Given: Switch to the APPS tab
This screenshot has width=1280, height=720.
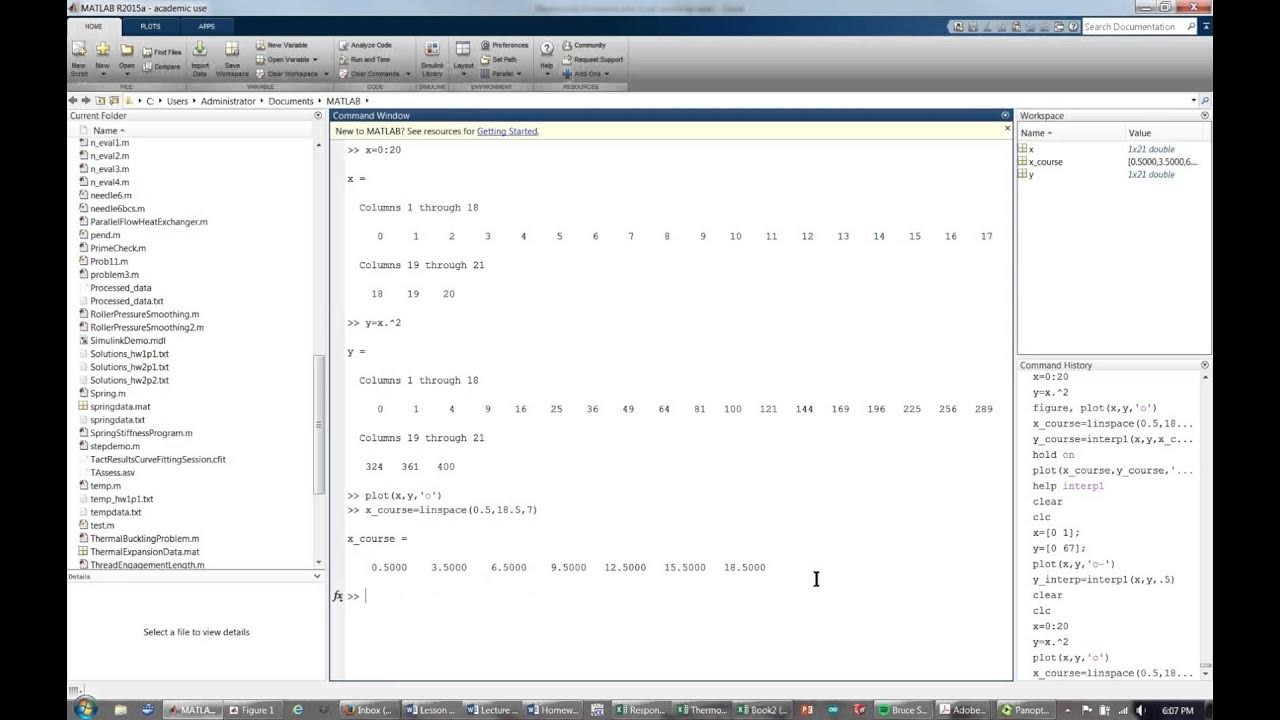Looking at the screenshot, I should point(206,26).
